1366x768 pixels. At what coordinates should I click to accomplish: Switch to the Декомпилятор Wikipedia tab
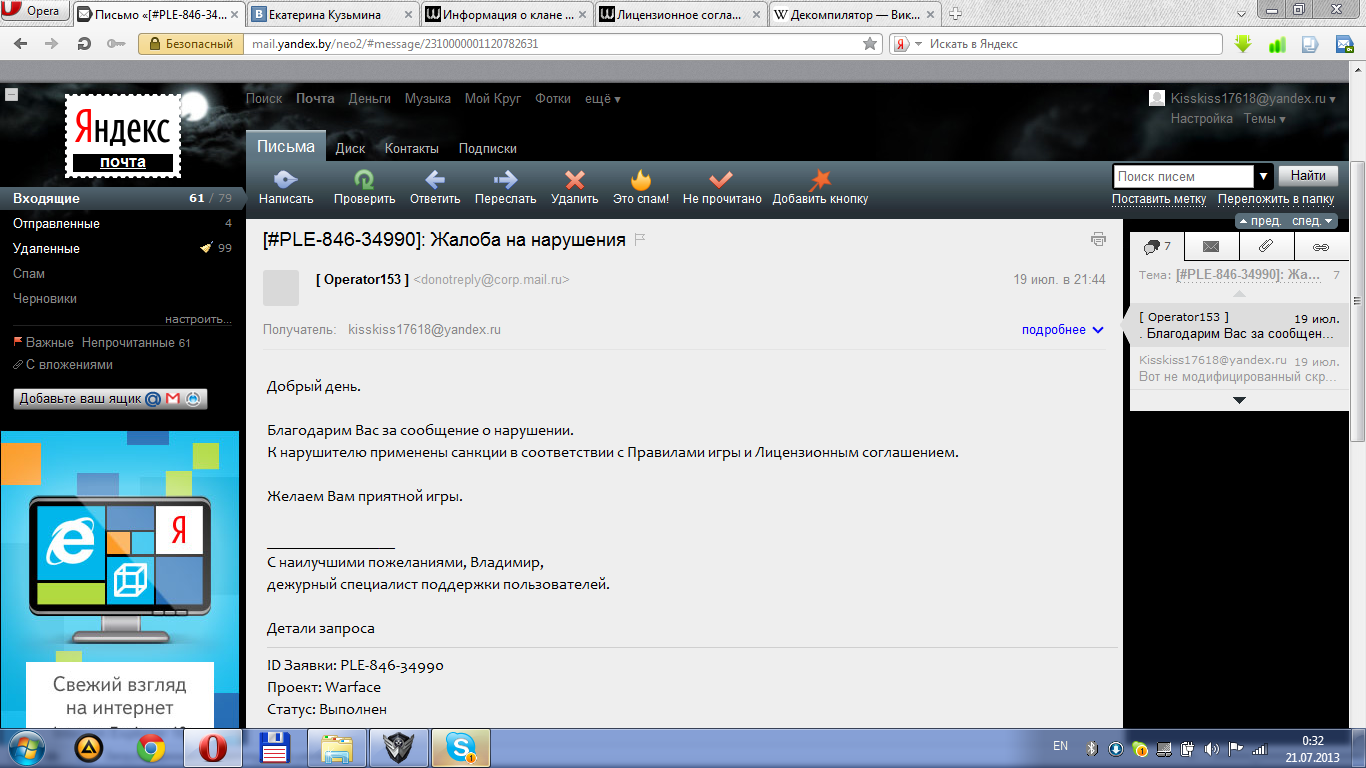(856, 14)
